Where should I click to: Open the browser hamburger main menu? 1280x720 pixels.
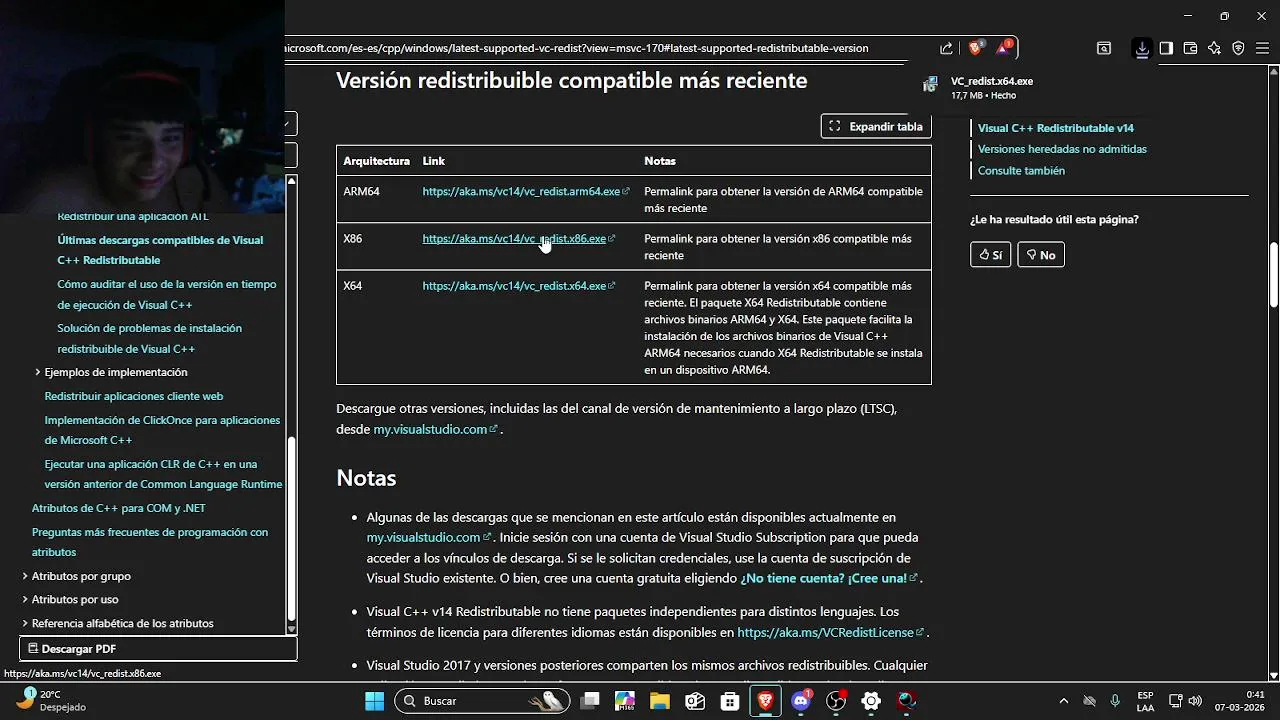click(x=1261, y=48)
